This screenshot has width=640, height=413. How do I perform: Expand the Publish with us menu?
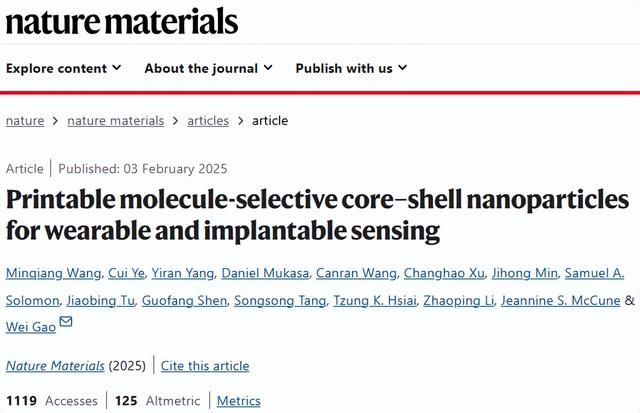[x=351, y=68]
